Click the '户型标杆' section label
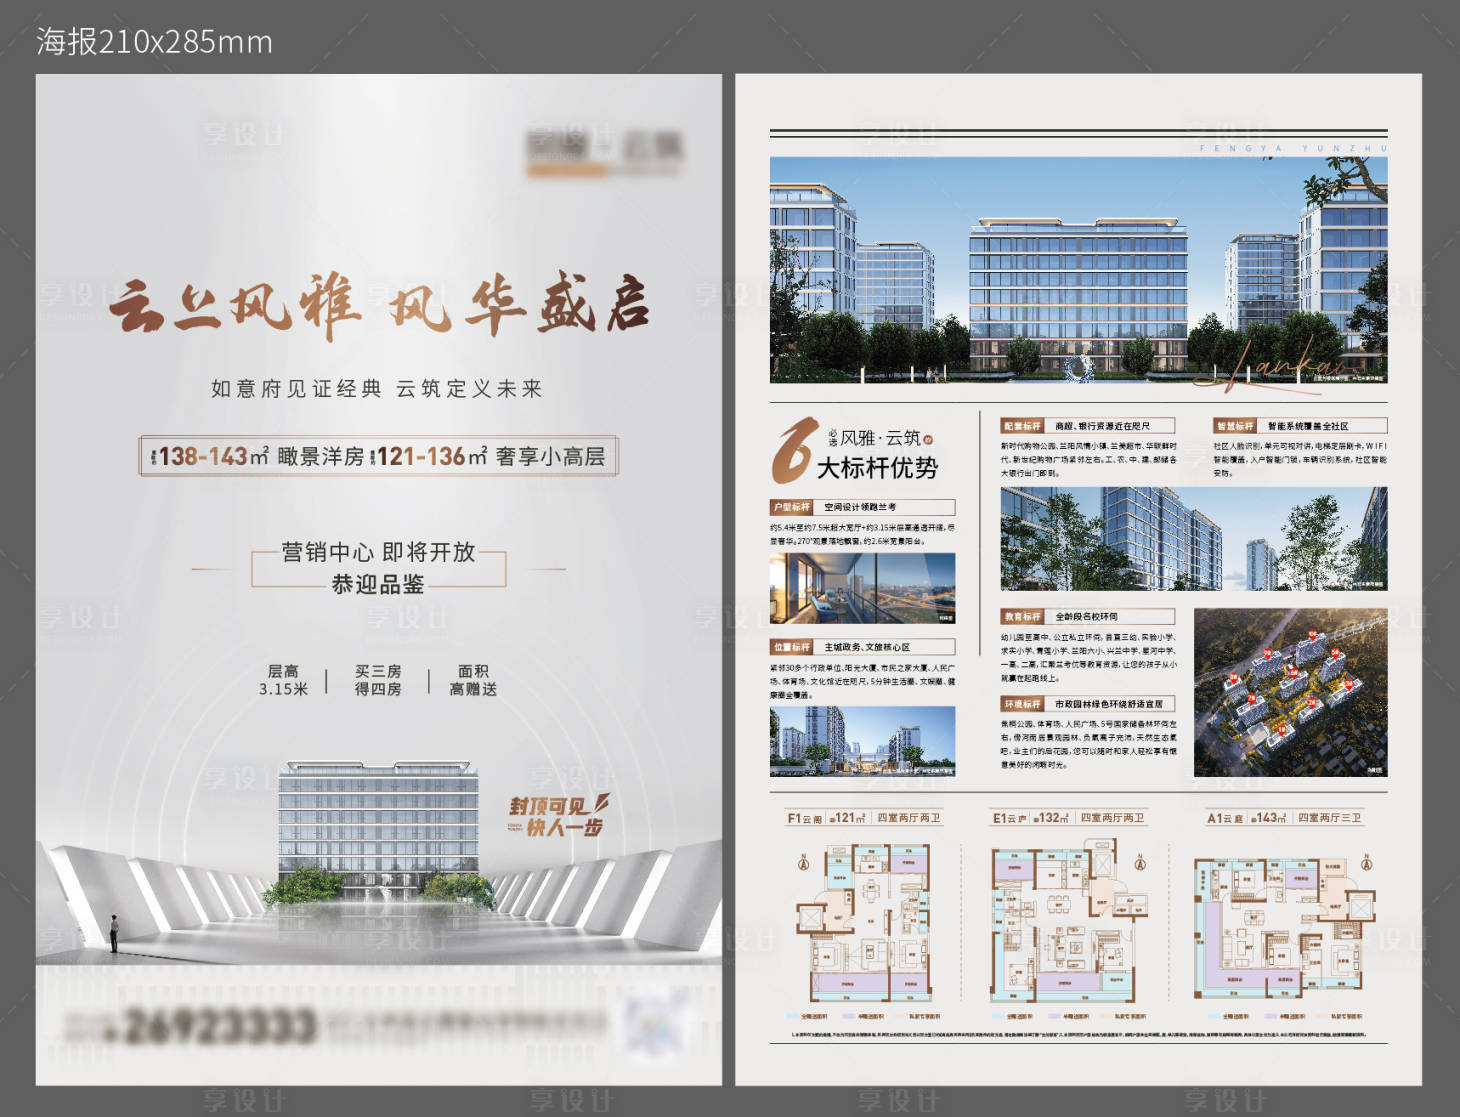Viewport: 1460px width, 1117px height. 792,507
